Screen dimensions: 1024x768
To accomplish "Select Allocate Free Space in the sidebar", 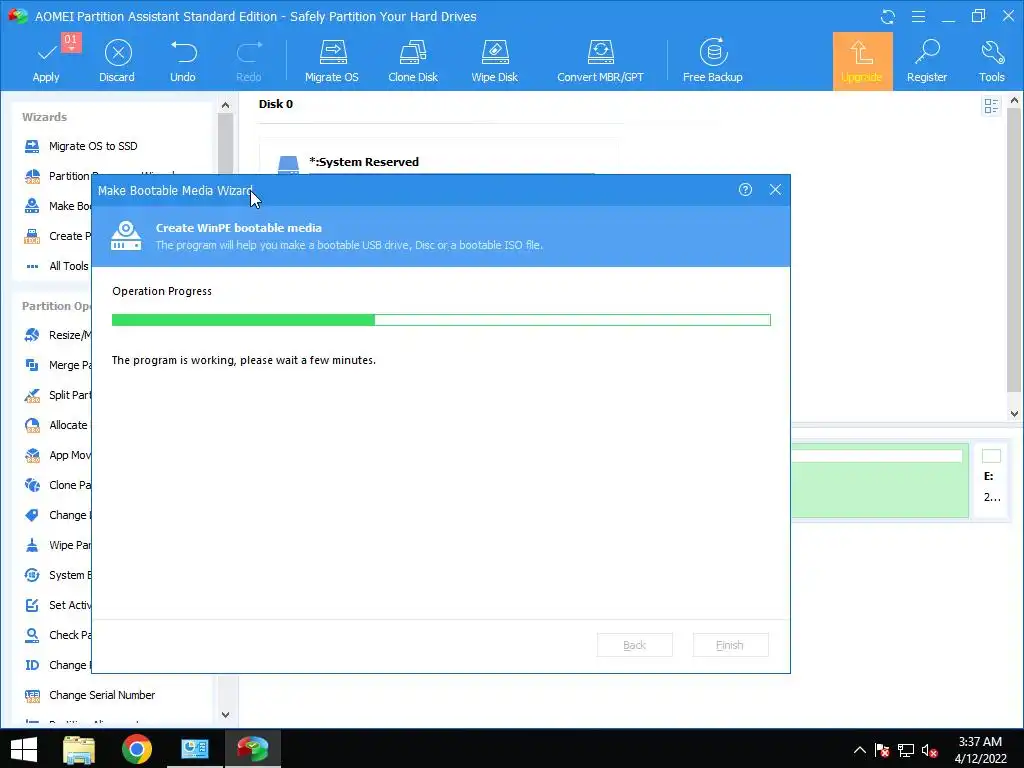I will [x=57, y=425].
